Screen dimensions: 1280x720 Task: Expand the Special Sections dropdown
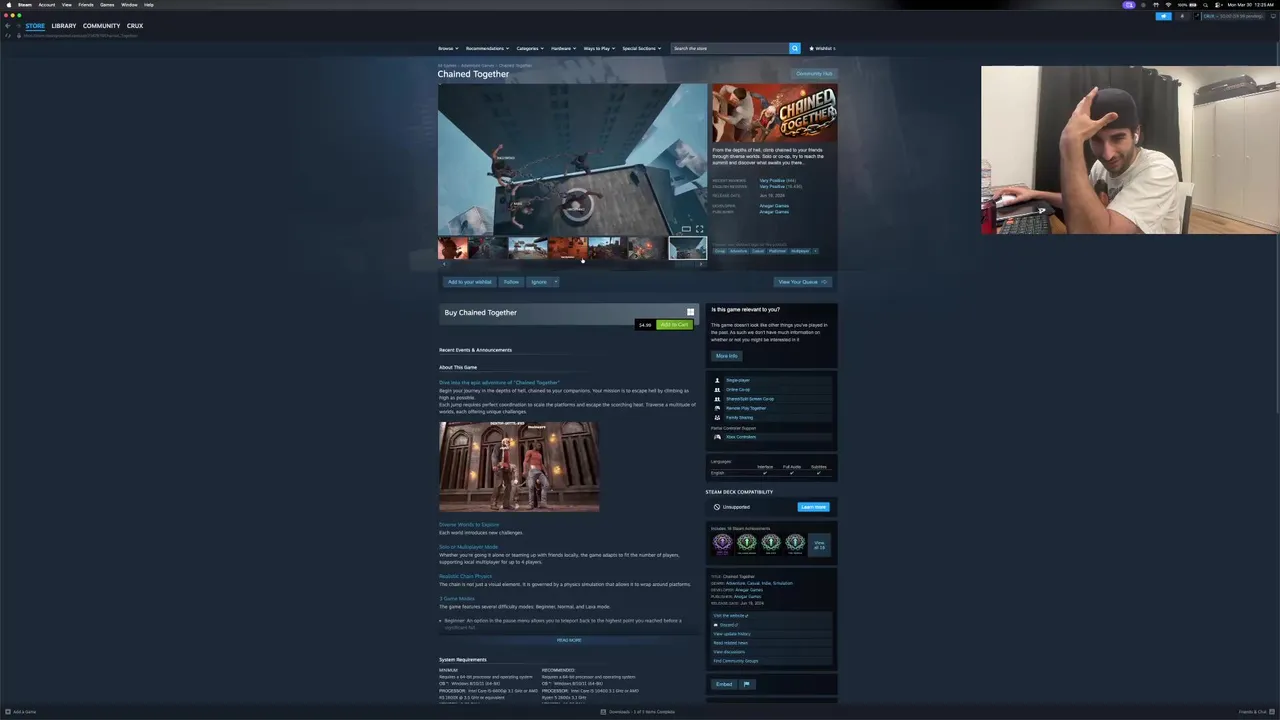click(x=641, y=48)
